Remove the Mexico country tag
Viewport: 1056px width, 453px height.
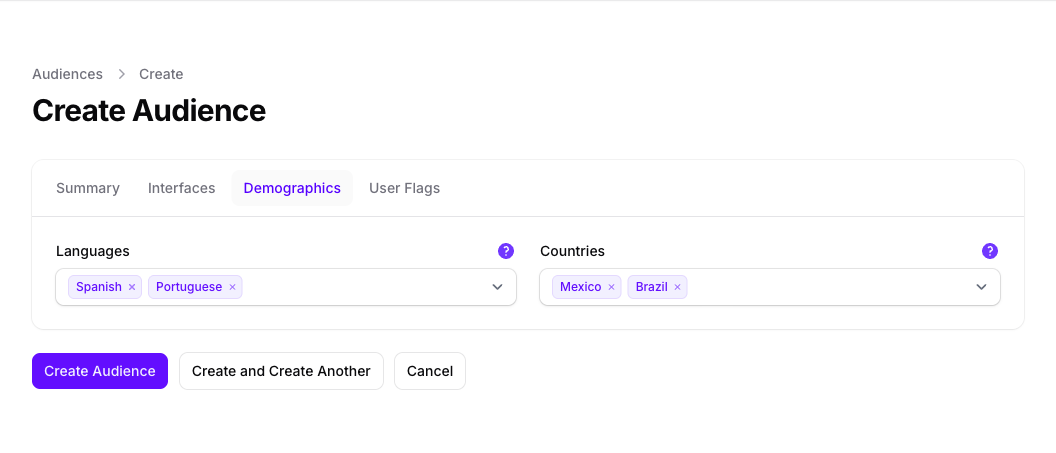point(612,287)
